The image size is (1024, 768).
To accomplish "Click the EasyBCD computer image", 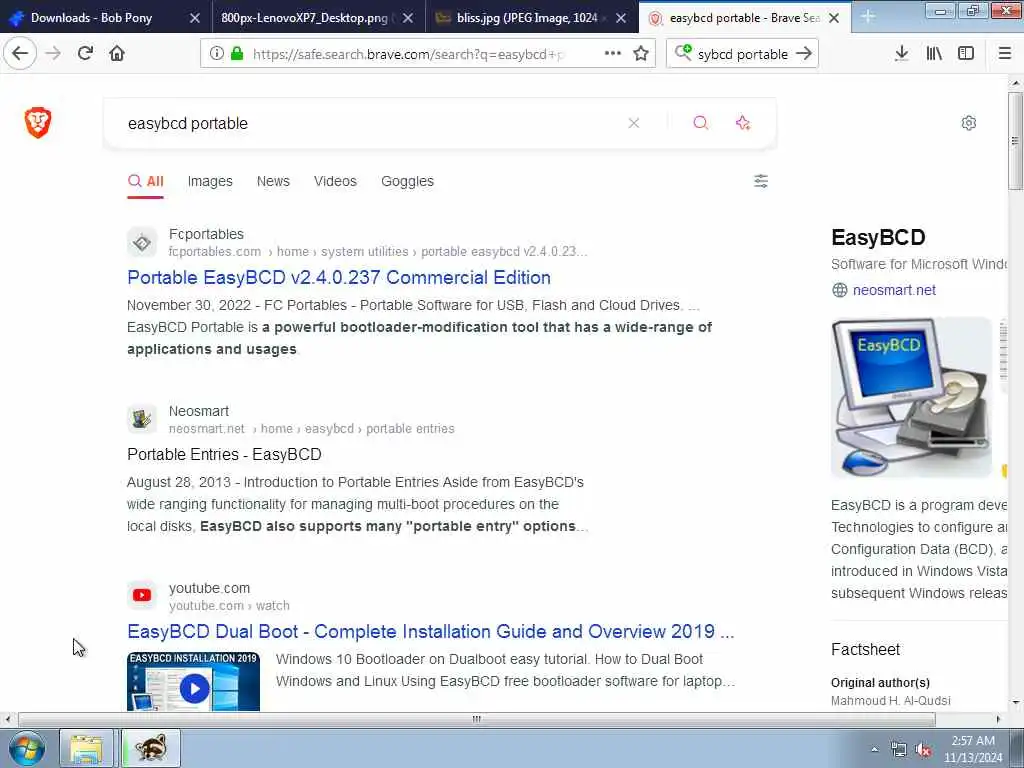I will point(911,398).
